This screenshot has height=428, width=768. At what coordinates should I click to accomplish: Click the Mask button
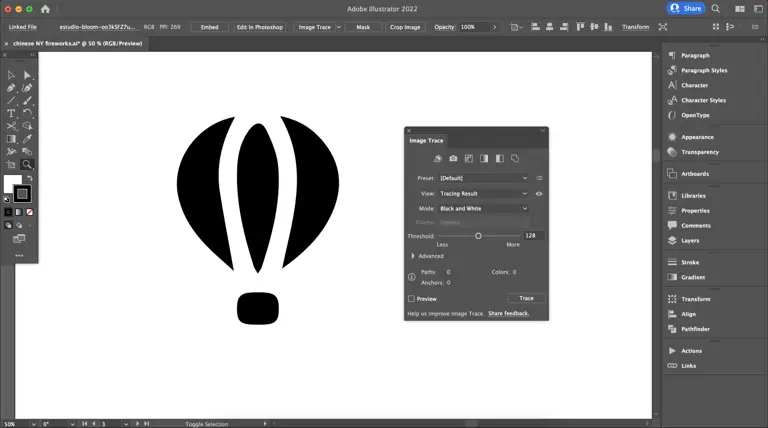(x=363, y=27)
